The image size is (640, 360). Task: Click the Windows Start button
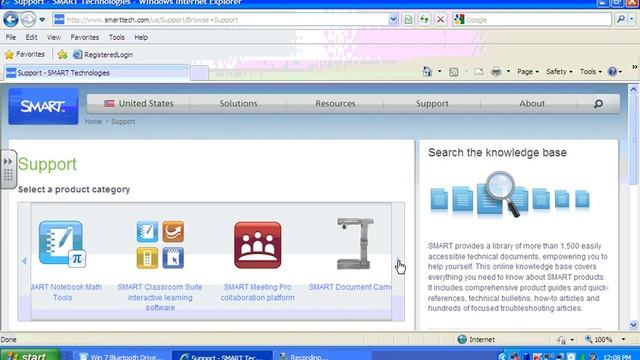pos(29,356)
